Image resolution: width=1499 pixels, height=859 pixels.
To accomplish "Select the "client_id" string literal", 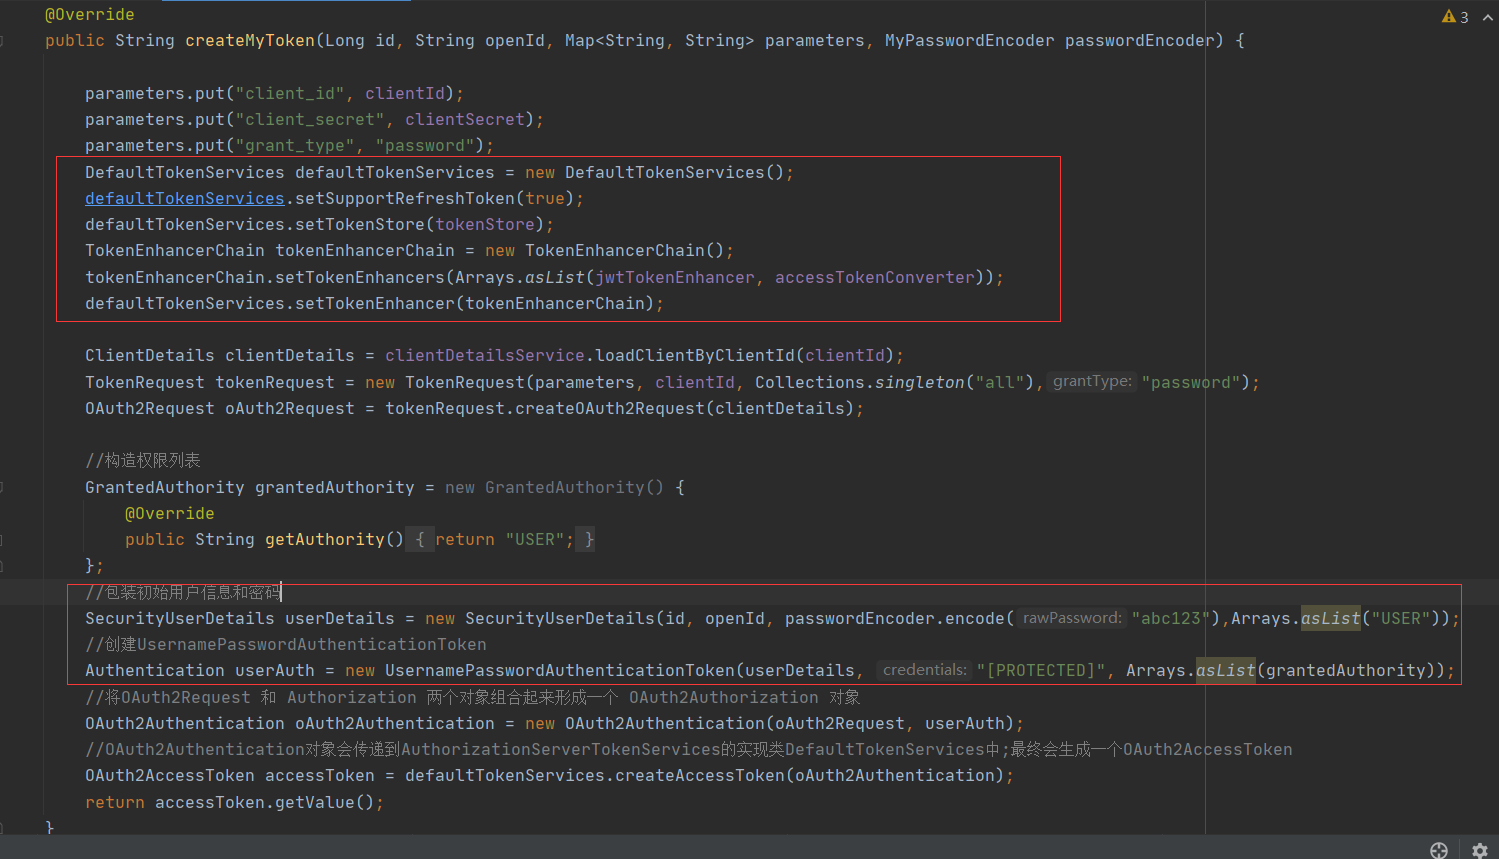I will (290, 93).
